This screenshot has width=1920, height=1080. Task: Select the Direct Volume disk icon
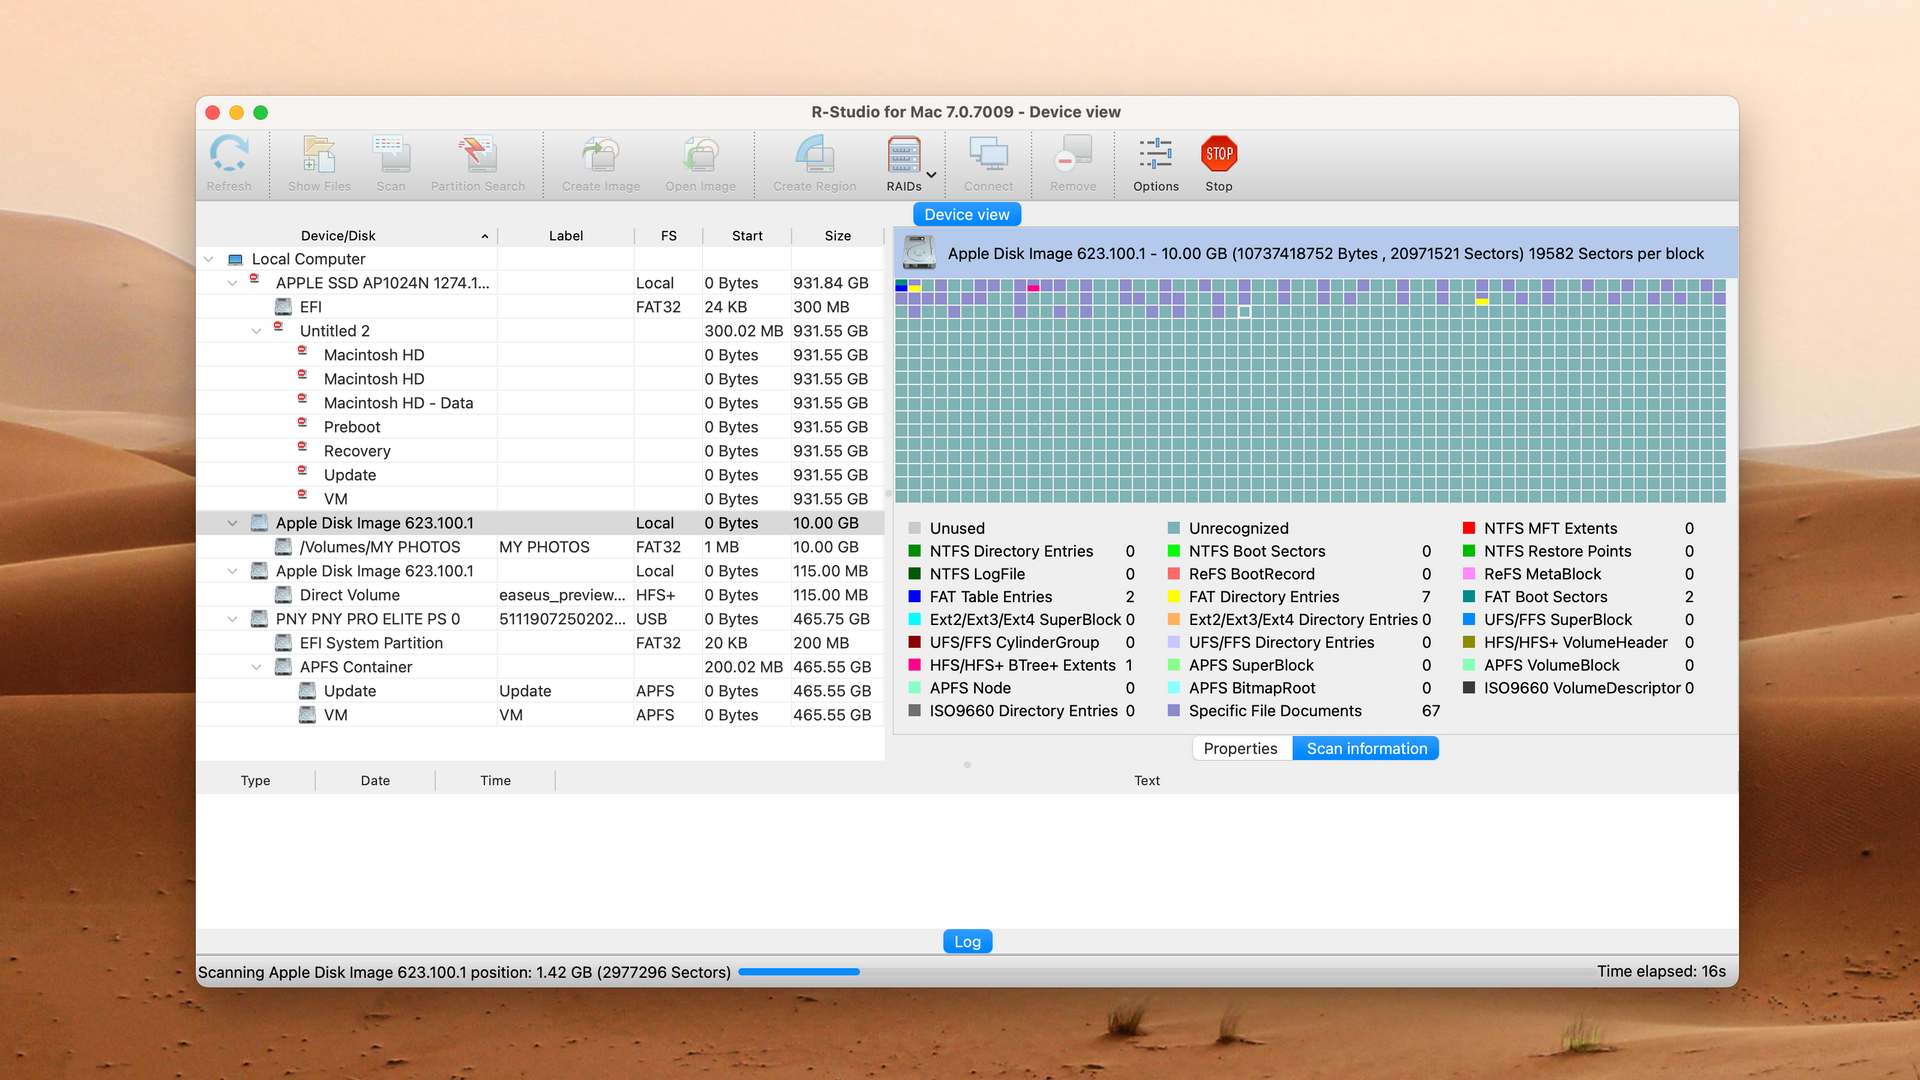284,595
